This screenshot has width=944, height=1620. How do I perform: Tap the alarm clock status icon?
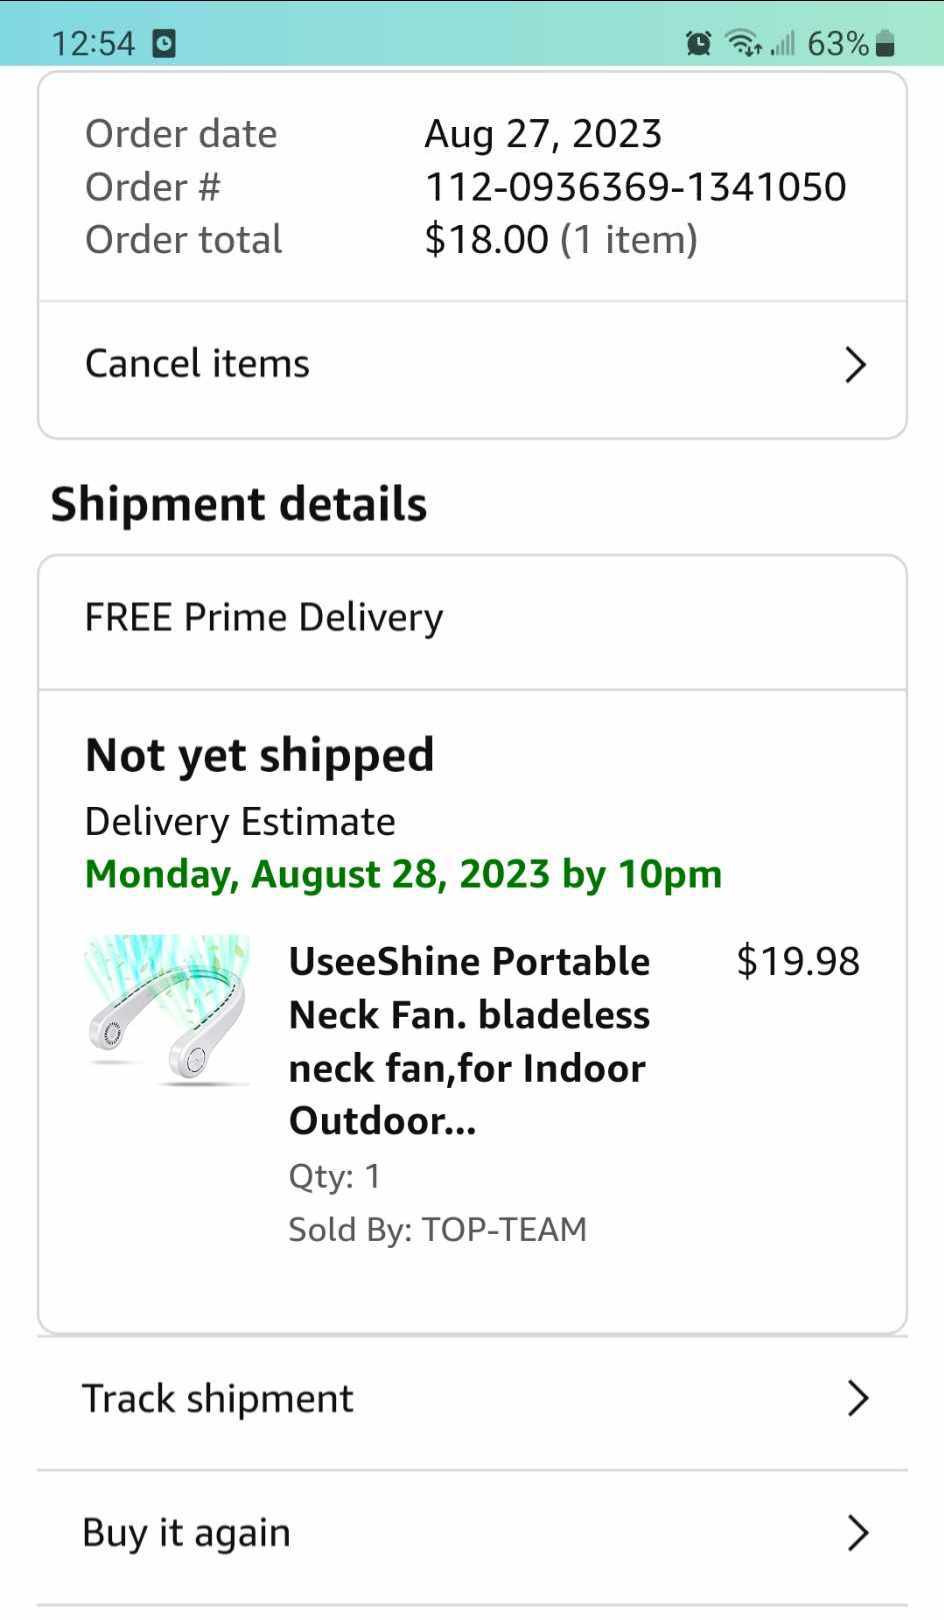pyautogui.click(x=698, y=43)
